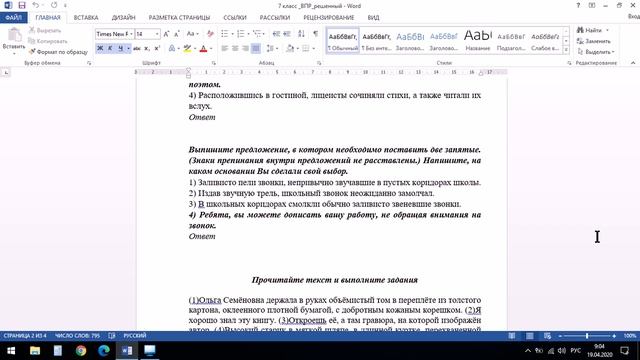Toggle paragraph marks (¶) display

[x=316, y=34]
